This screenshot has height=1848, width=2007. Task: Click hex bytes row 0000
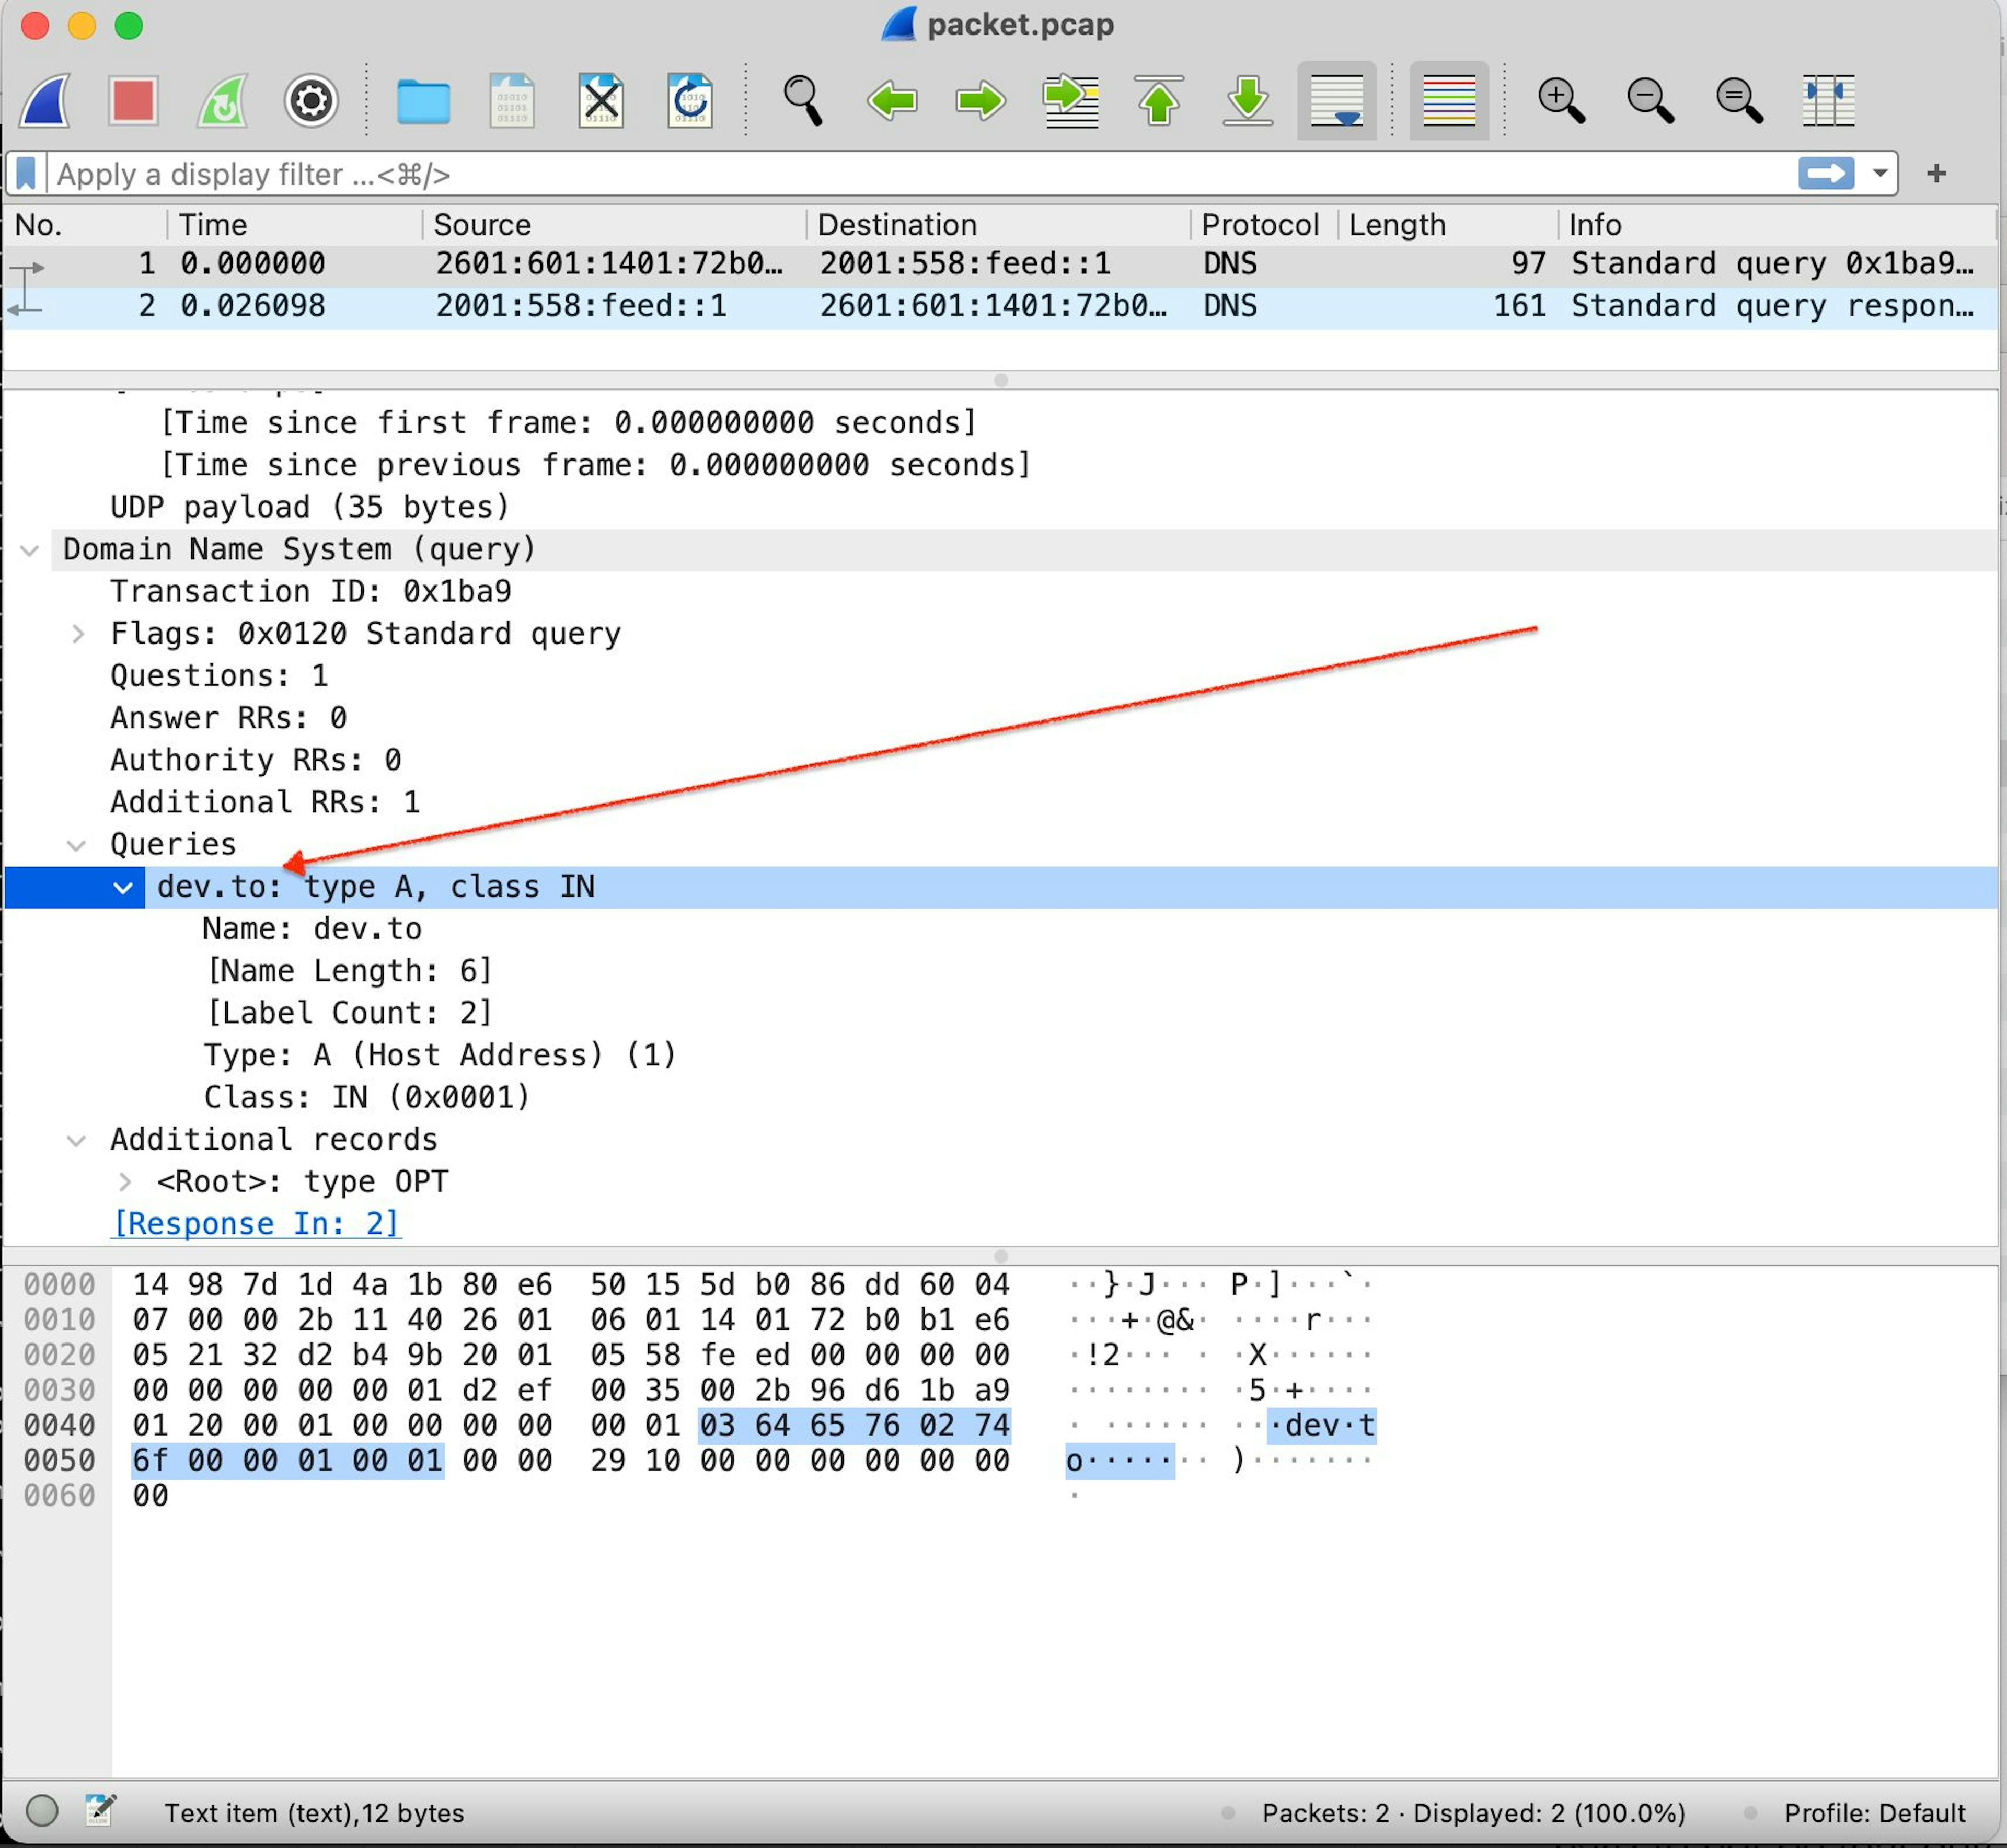click(x=571, y=1285)
